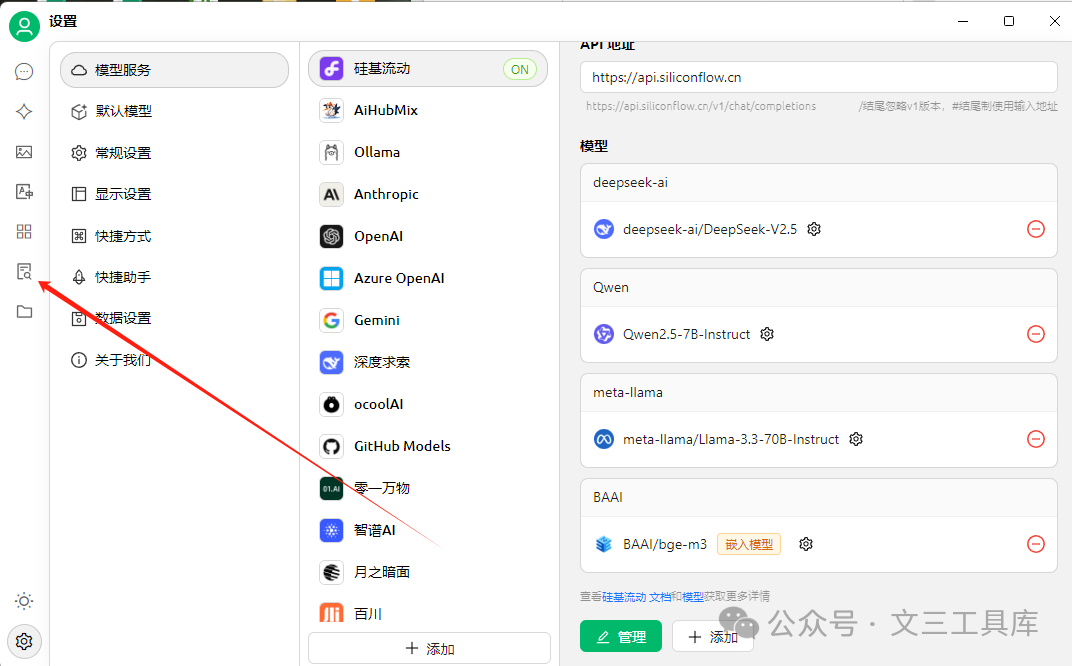Open the 默认模型 settings section

pos(174,111)
